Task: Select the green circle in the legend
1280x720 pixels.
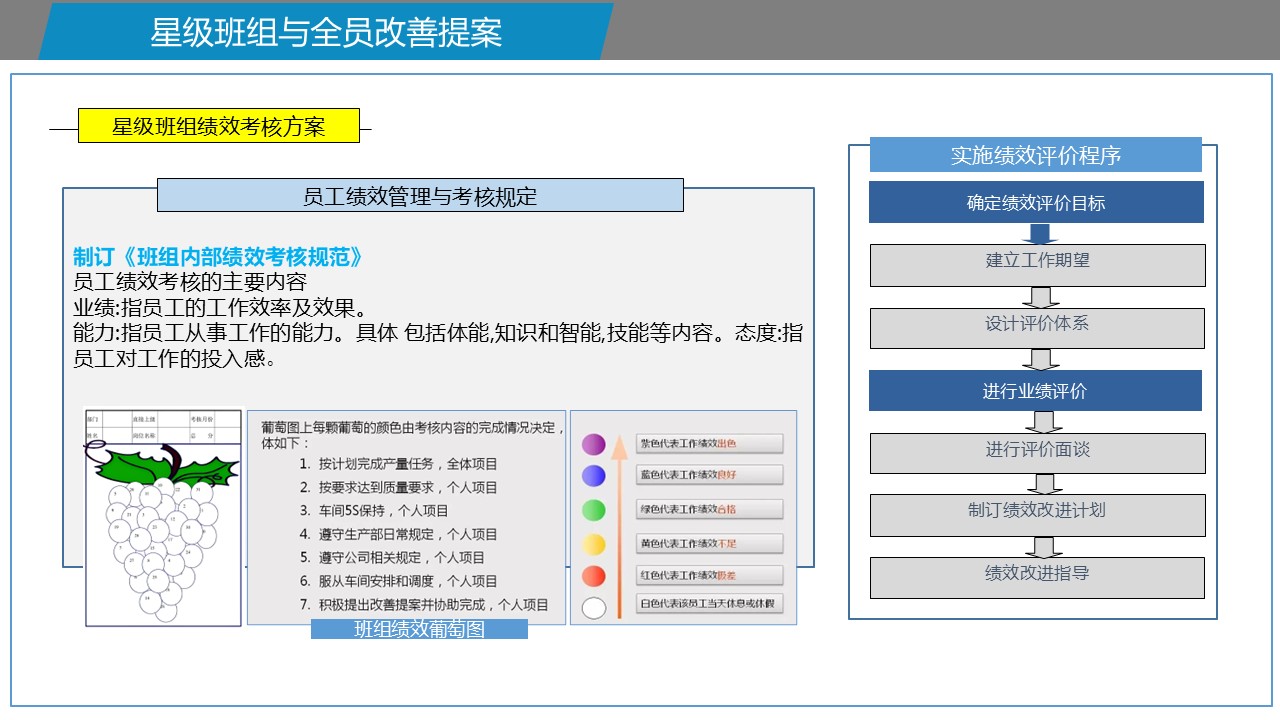Action: 594,510
